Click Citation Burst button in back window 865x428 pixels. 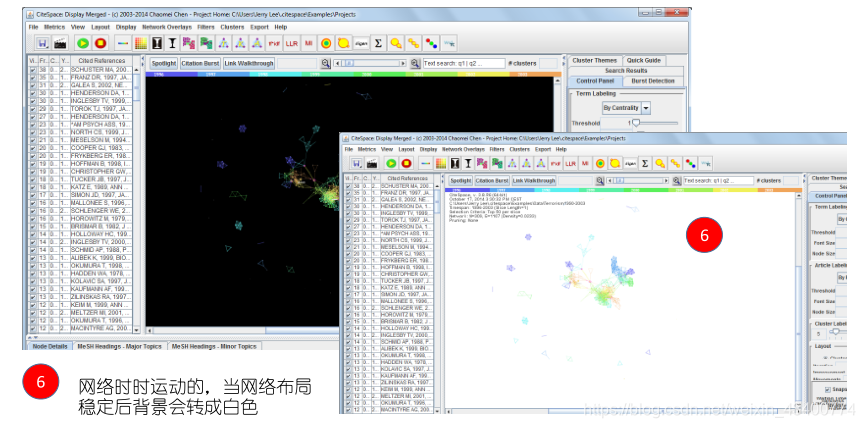click(200, 63)
